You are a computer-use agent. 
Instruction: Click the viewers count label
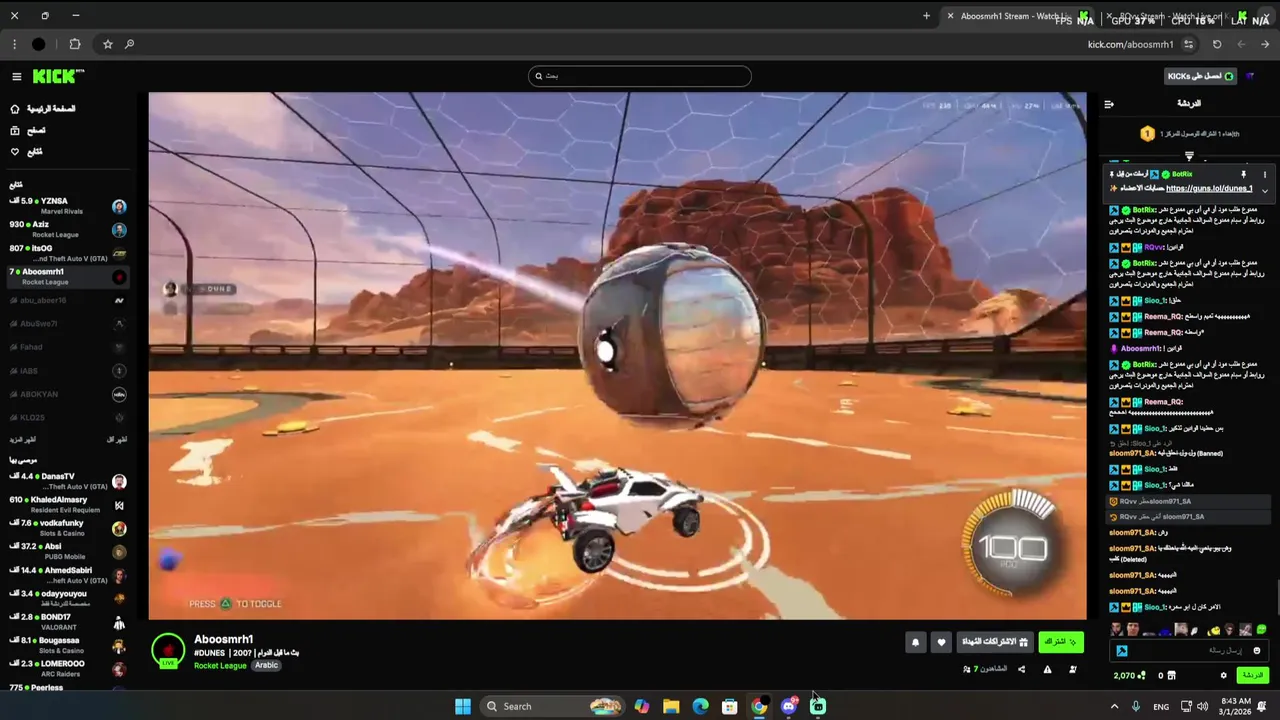[x=984, y=669]
